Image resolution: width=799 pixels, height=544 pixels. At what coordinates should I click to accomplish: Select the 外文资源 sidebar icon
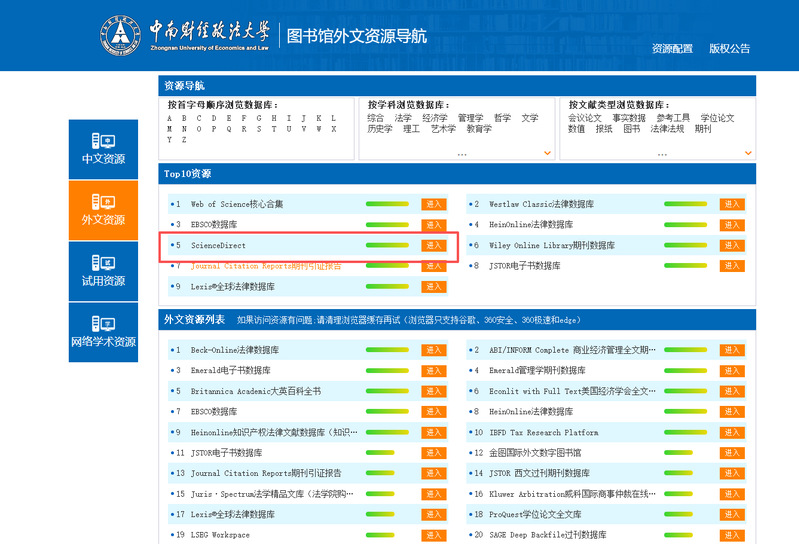click(103, 201)
